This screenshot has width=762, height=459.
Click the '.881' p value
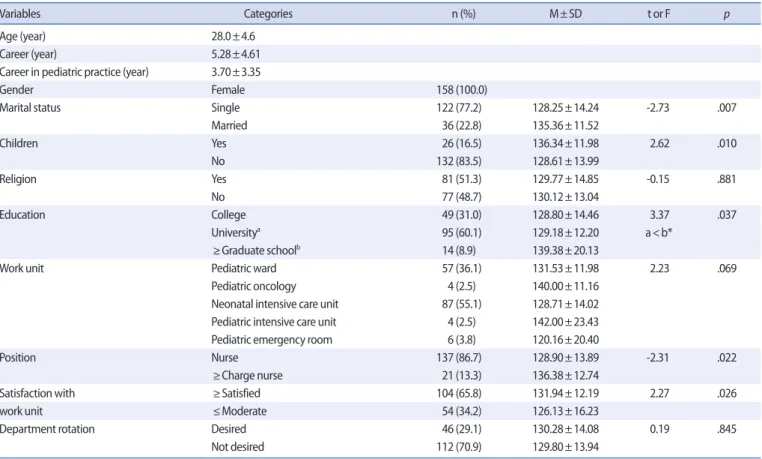(727, 179)
